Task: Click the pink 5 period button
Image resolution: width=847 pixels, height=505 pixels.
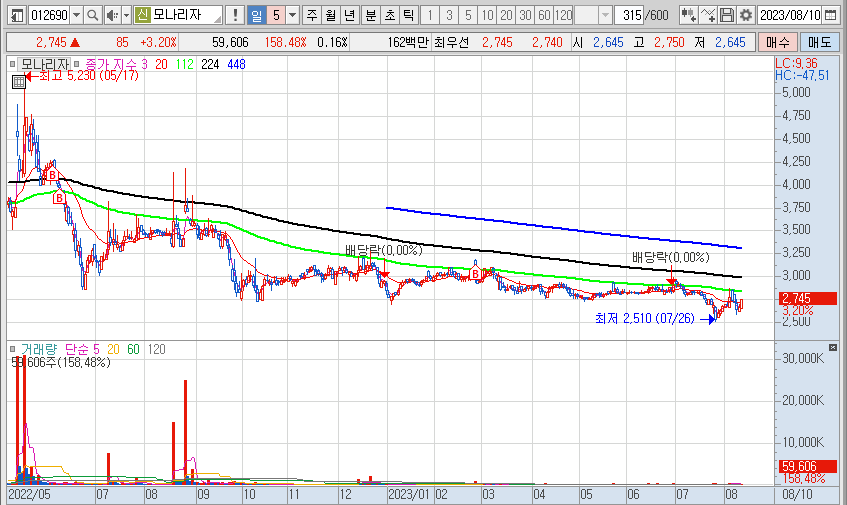Action: click(x=276, y=15)
